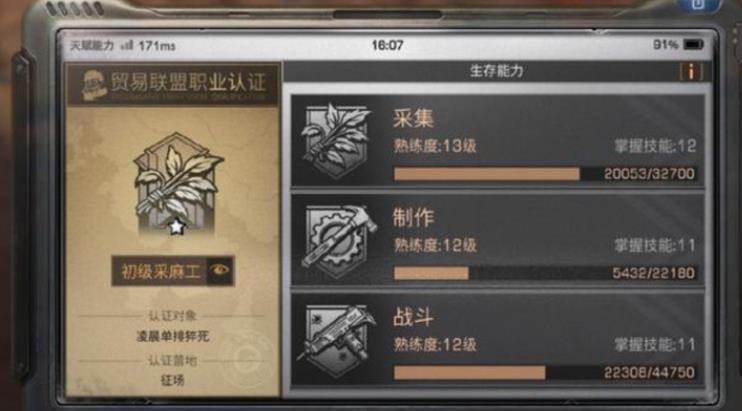Select the 生存能力 title tab

(496, 71)
